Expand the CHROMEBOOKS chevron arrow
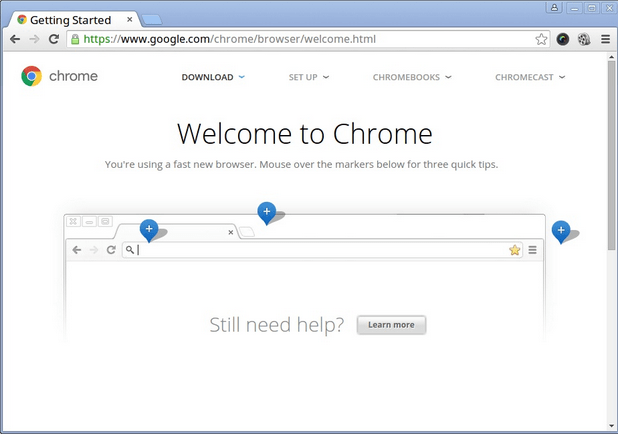This screenshot has height=434, width=618. pyautogui.click(x=449, y=77)
